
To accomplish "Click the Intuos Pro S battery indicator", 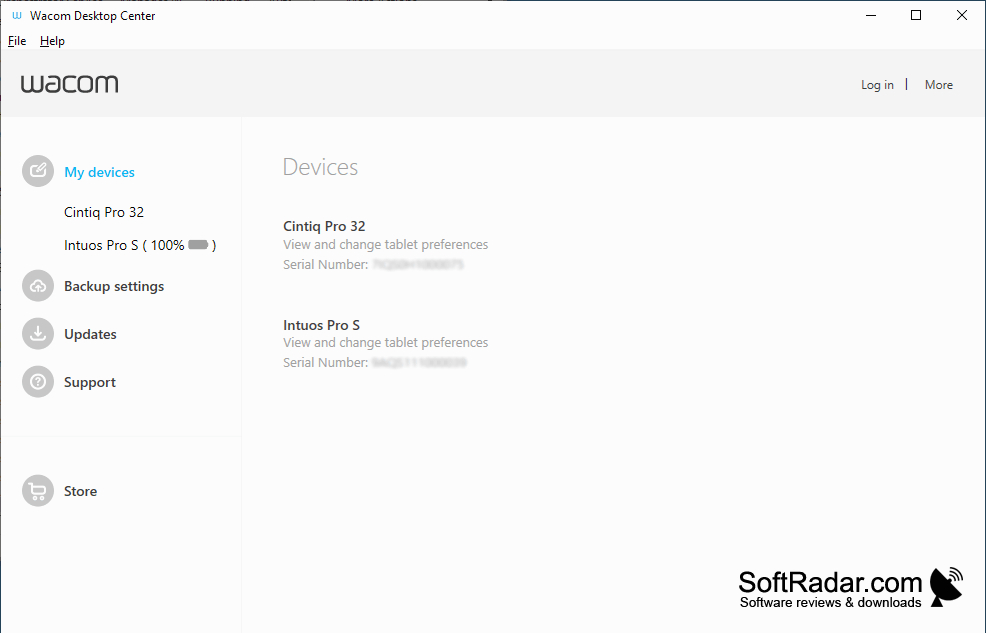I will [198, 245].
